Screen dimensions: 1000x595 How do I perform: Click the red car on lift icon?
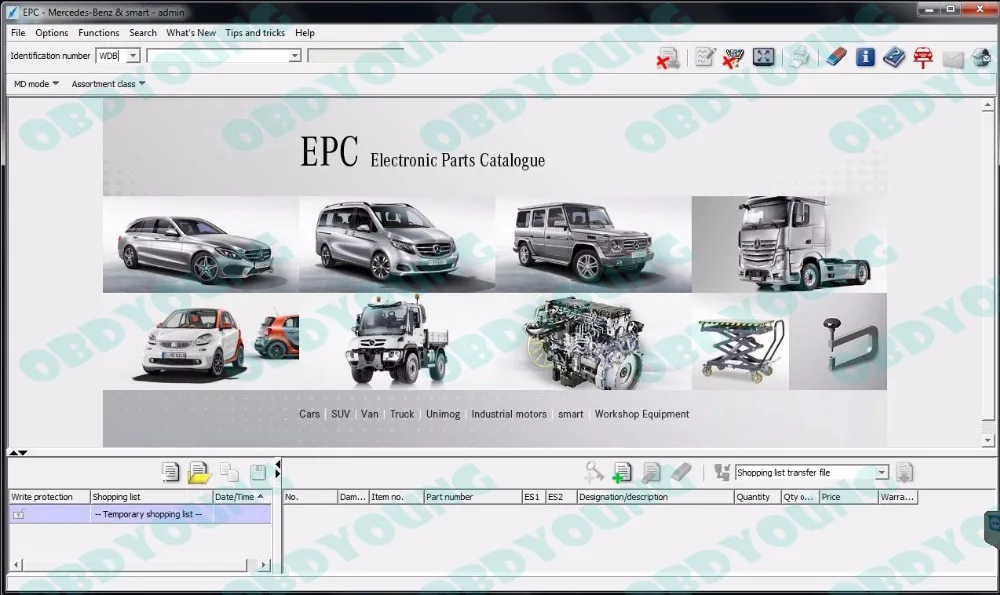point(923,57)
